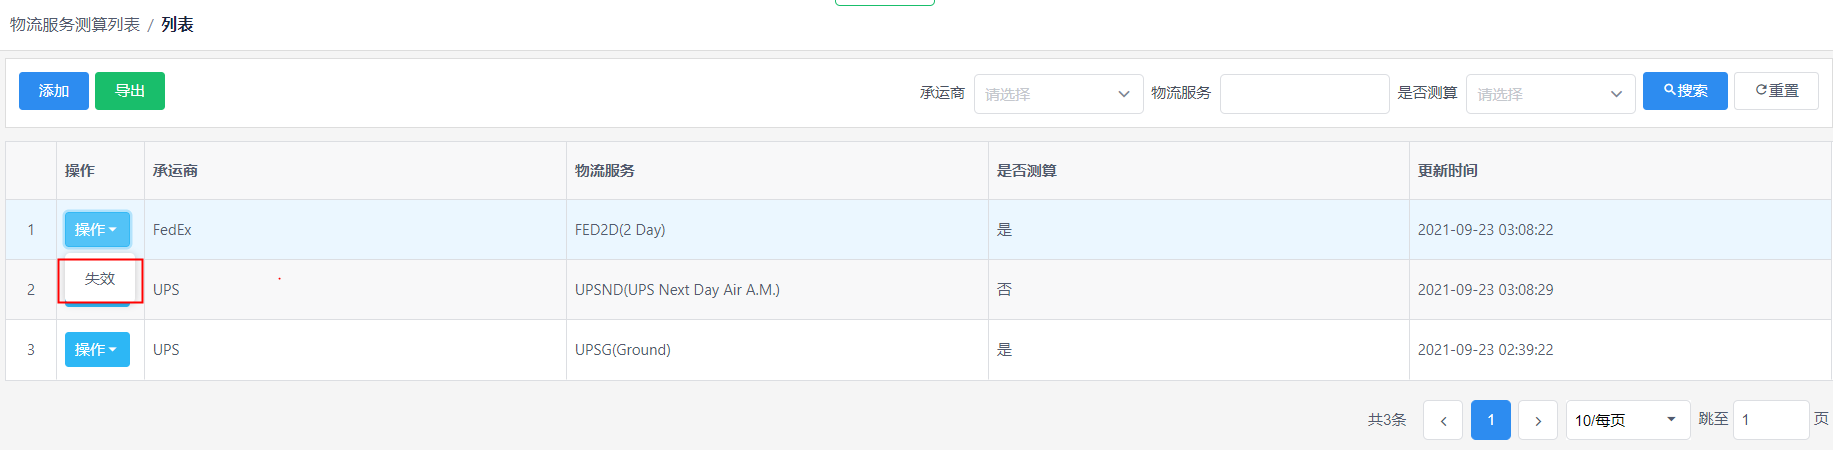Open 物流服务测算列表 breadcrumb link
The image size is (1833, 450).
[x=75, y=25]
